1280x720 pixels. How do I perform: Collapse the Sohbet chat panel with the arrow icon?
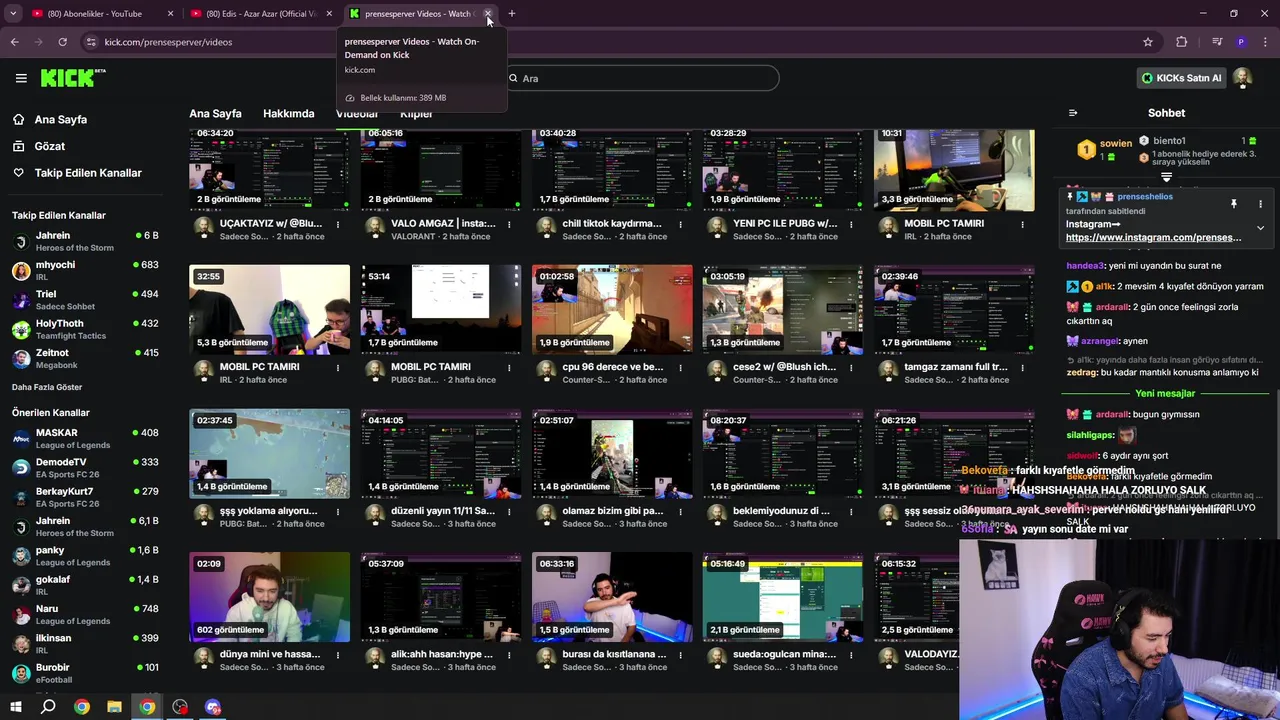[1073, 113]
